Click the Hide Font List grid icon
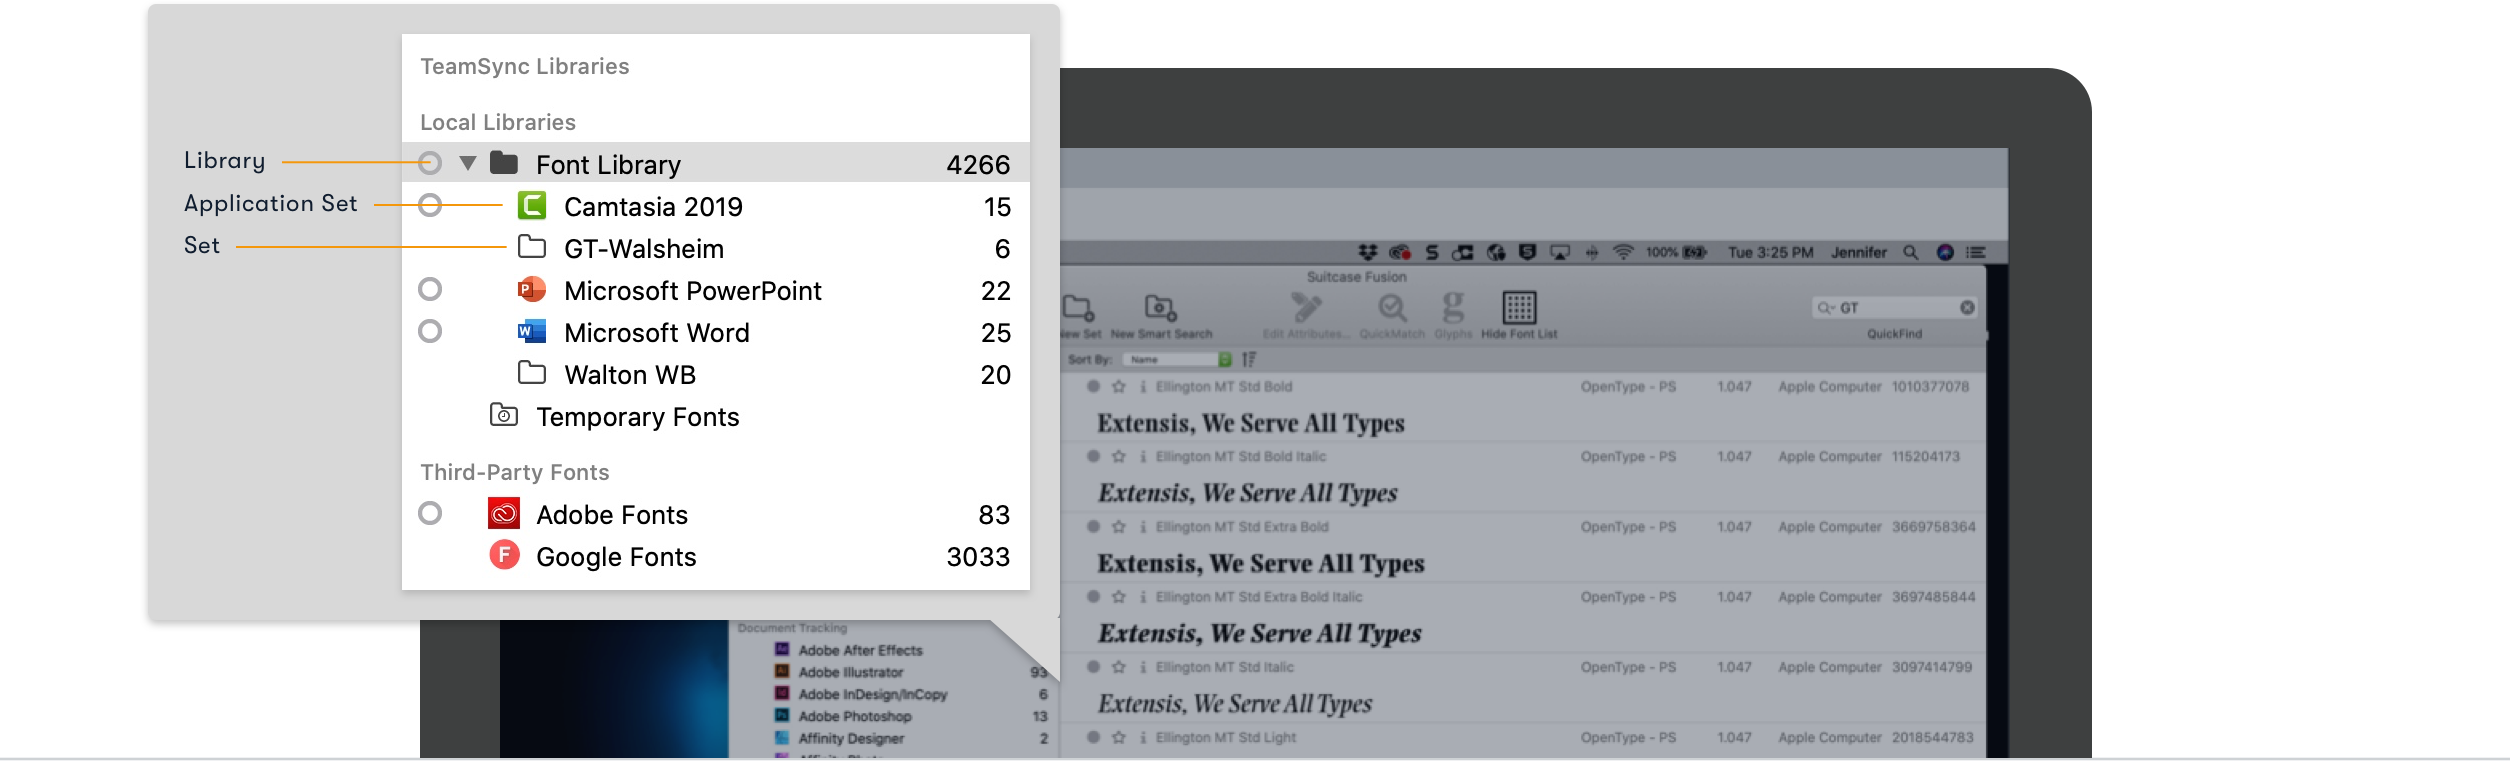Image resolution: width=2510 pixels, height=762 pixels. point(1518,307)
